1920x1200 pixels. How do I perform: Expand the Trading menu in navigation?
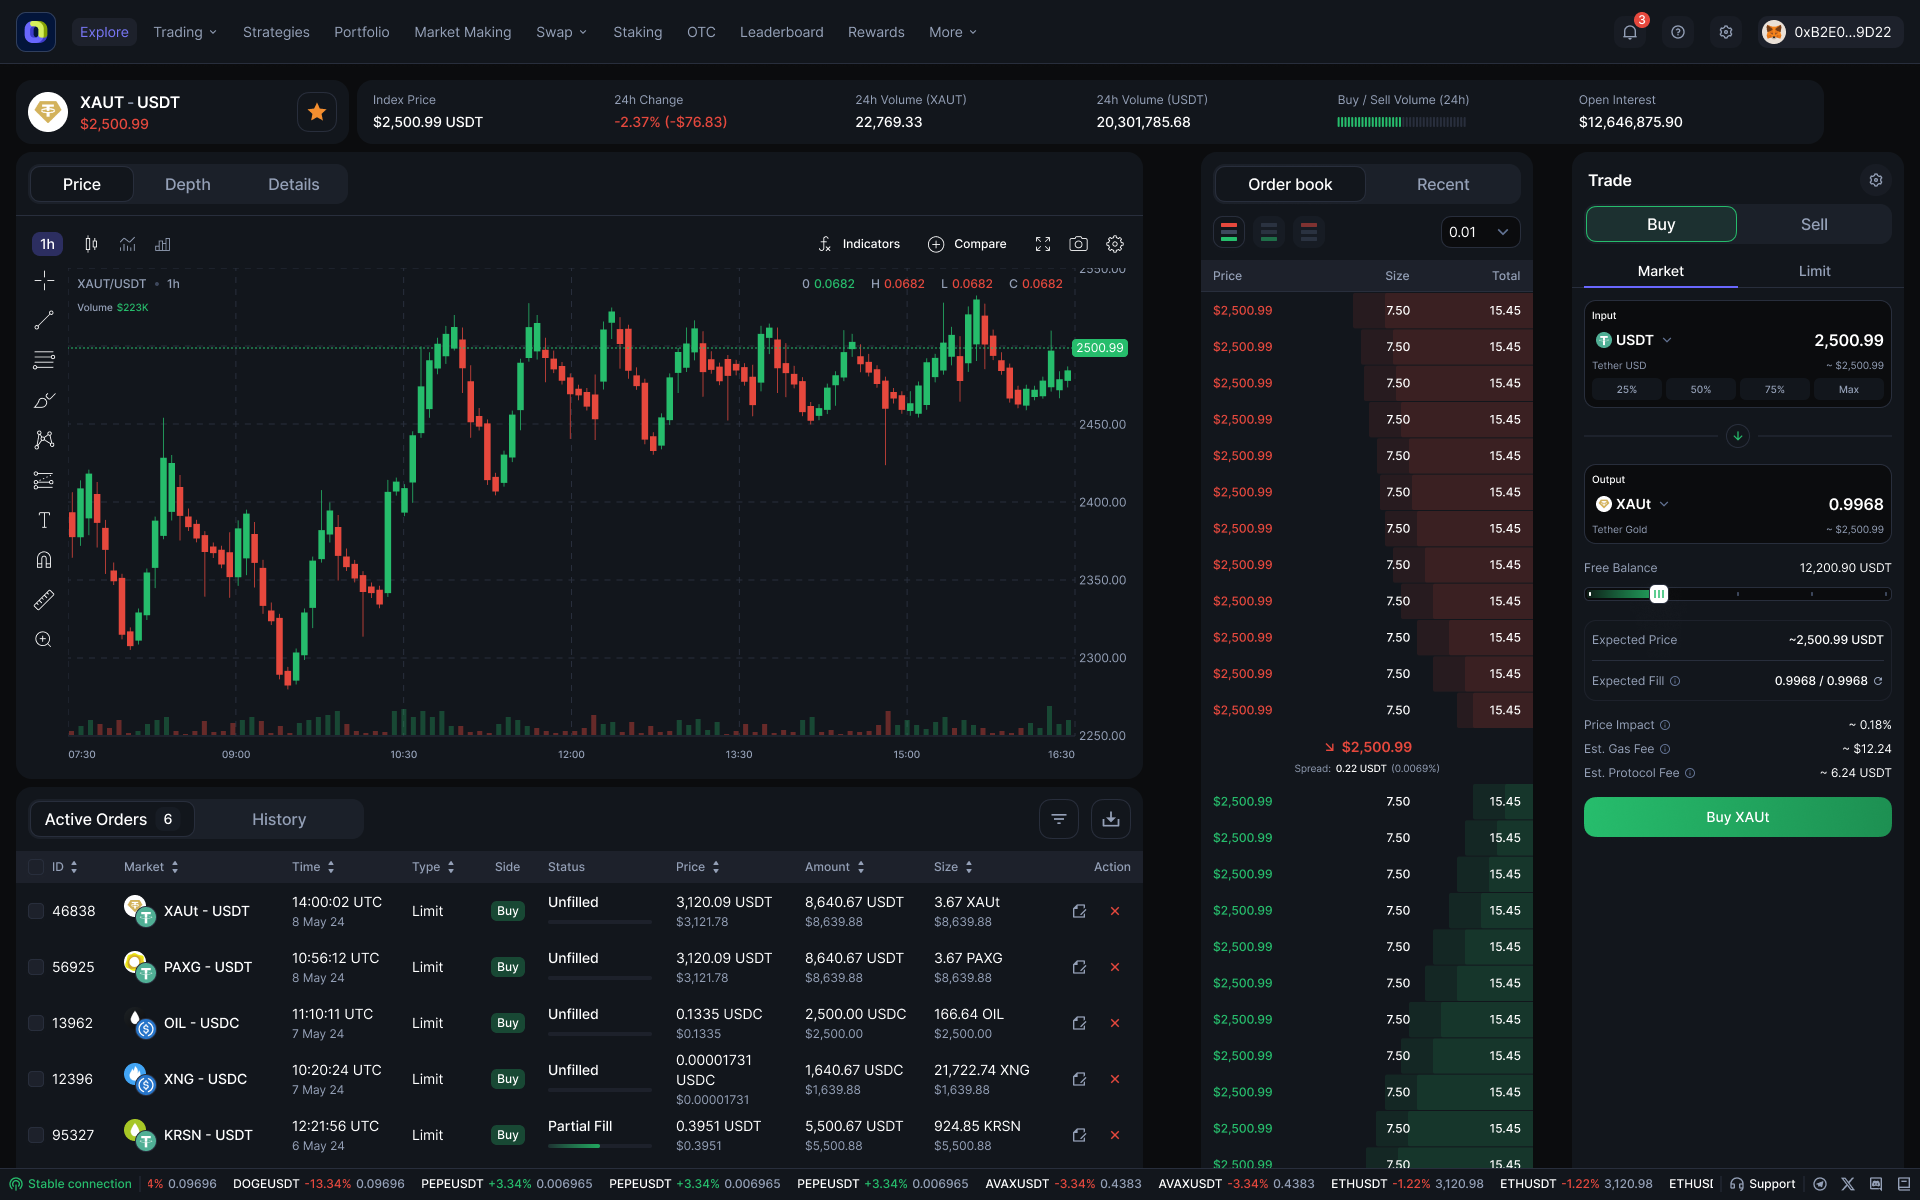(x=184, y=31)
